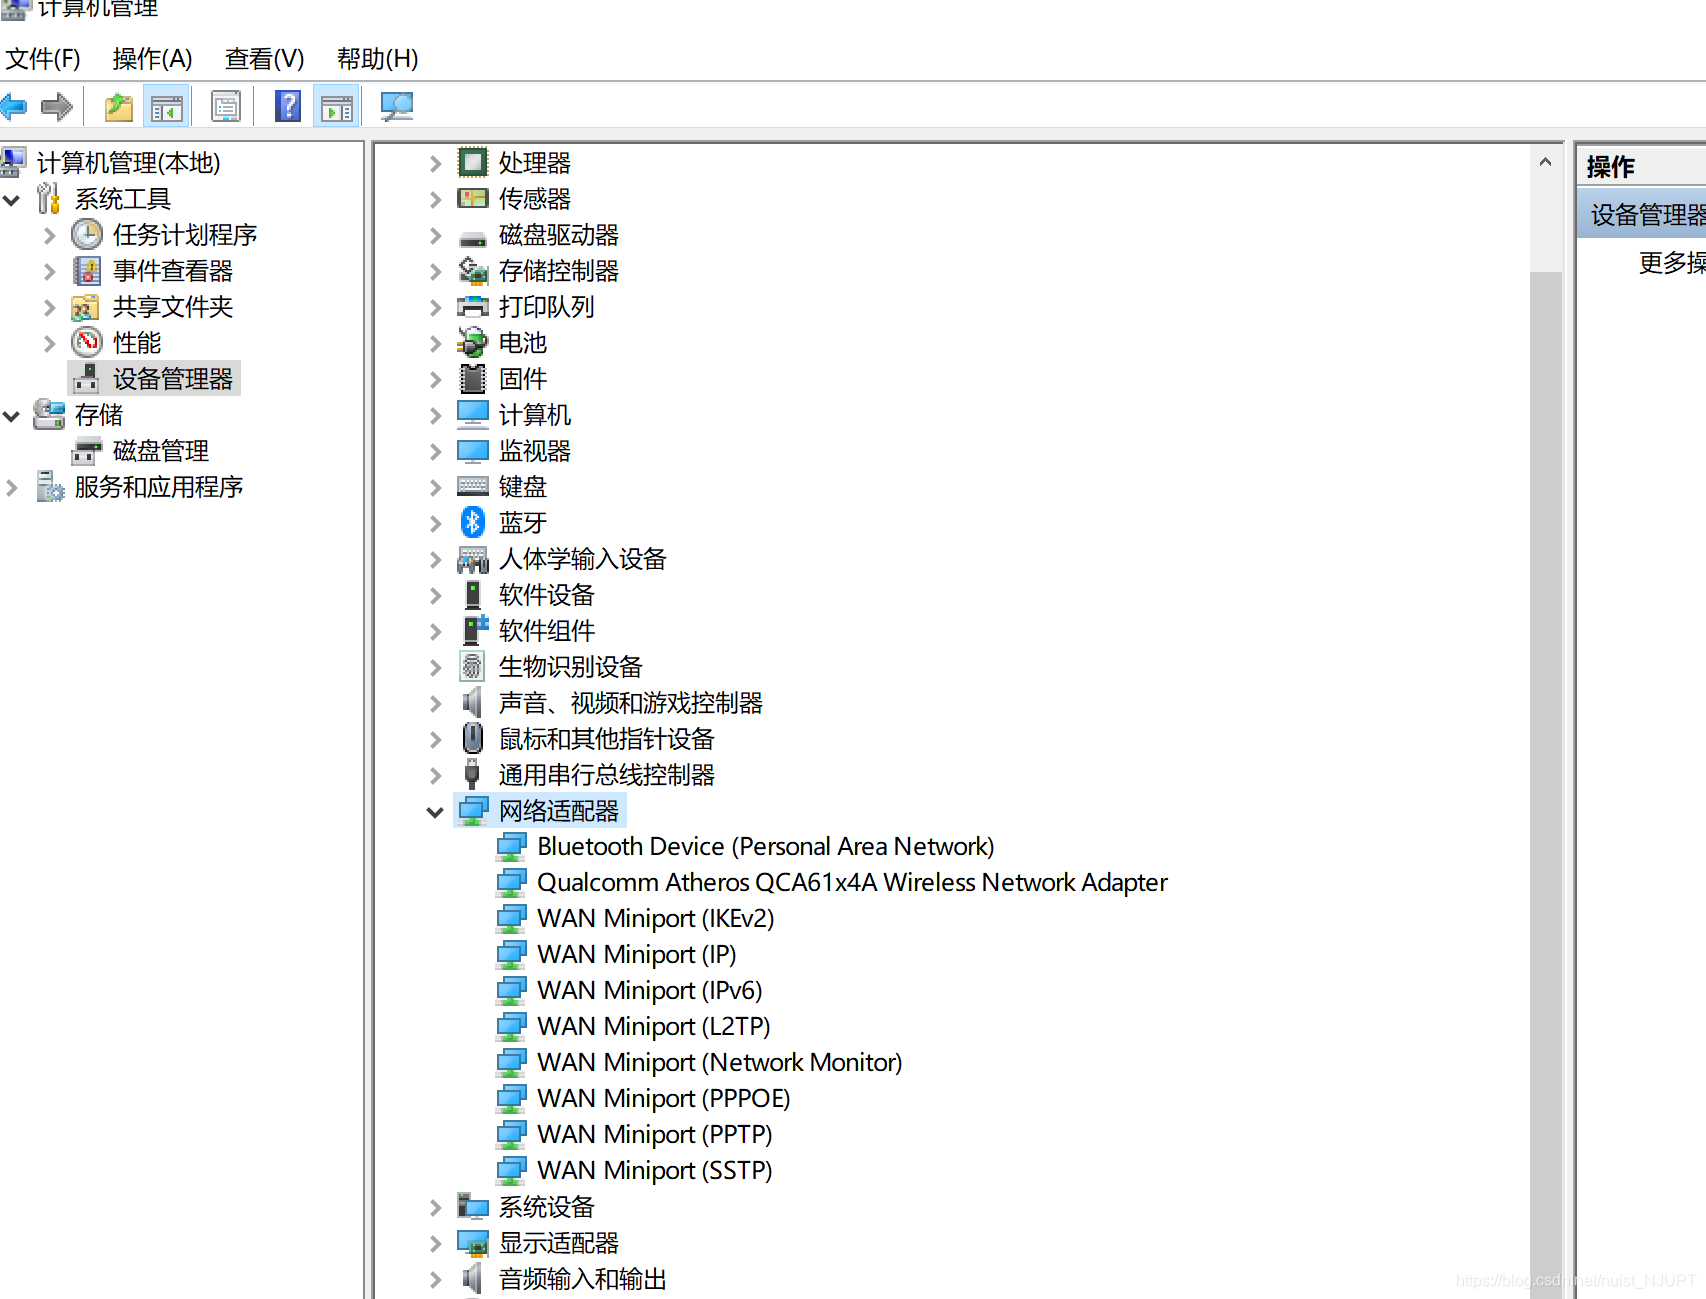
Task: Select WAN Miniport (Network Monitor)
Action: click(x=720, y=1063)
